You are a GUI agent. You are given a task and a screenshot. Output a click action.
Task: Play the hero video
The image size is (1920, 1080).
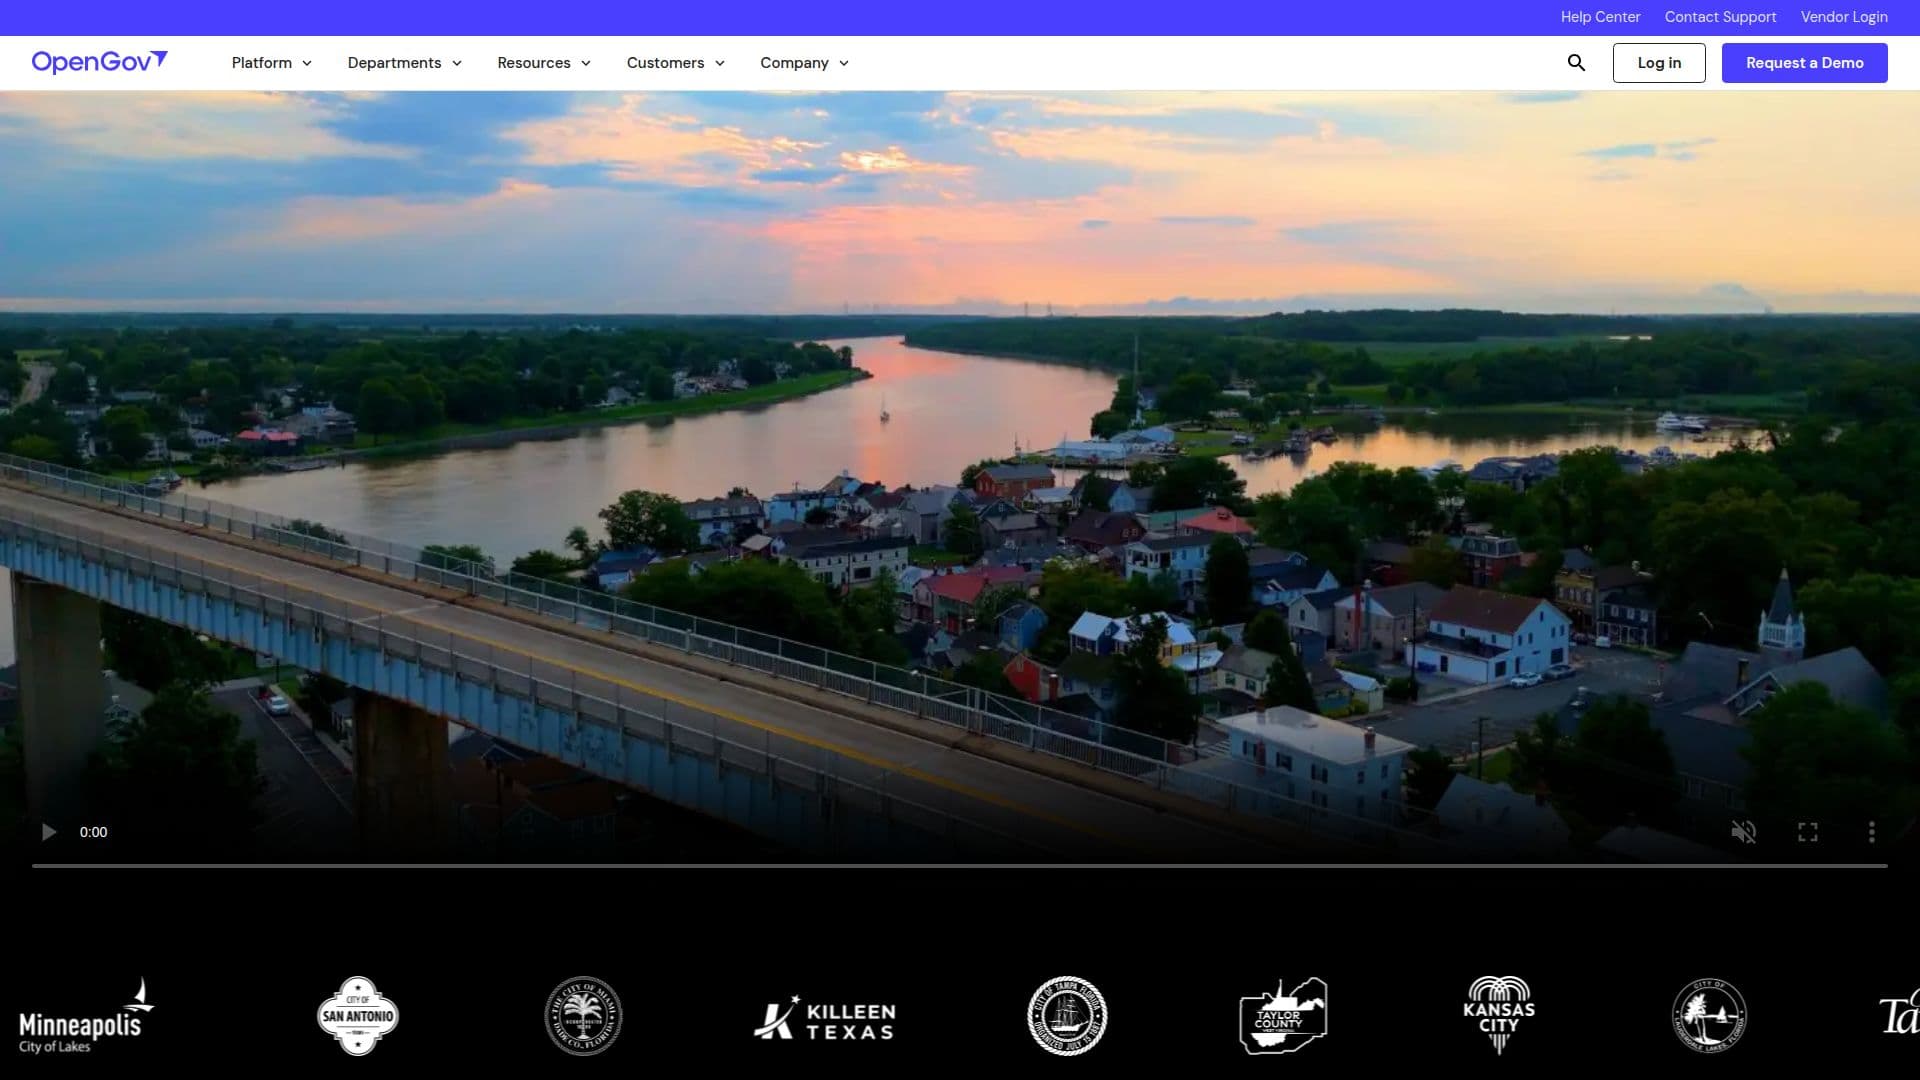pyautogui.click(x=48, y=832)
